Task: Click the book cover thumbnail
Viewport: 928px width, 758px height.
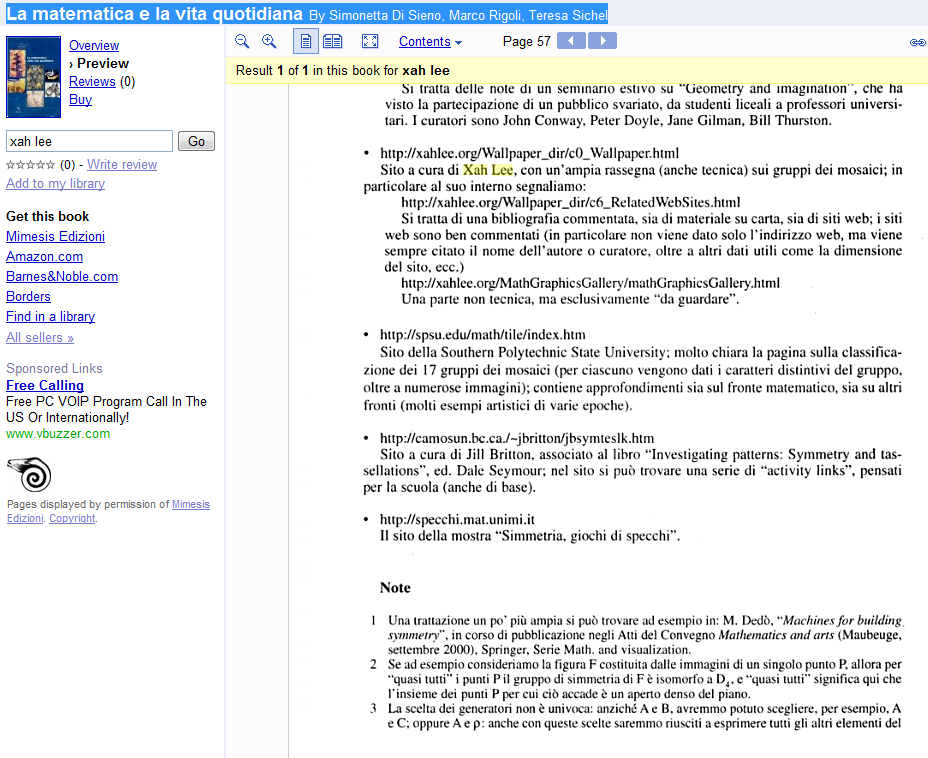Action: (x=33, y=77)
